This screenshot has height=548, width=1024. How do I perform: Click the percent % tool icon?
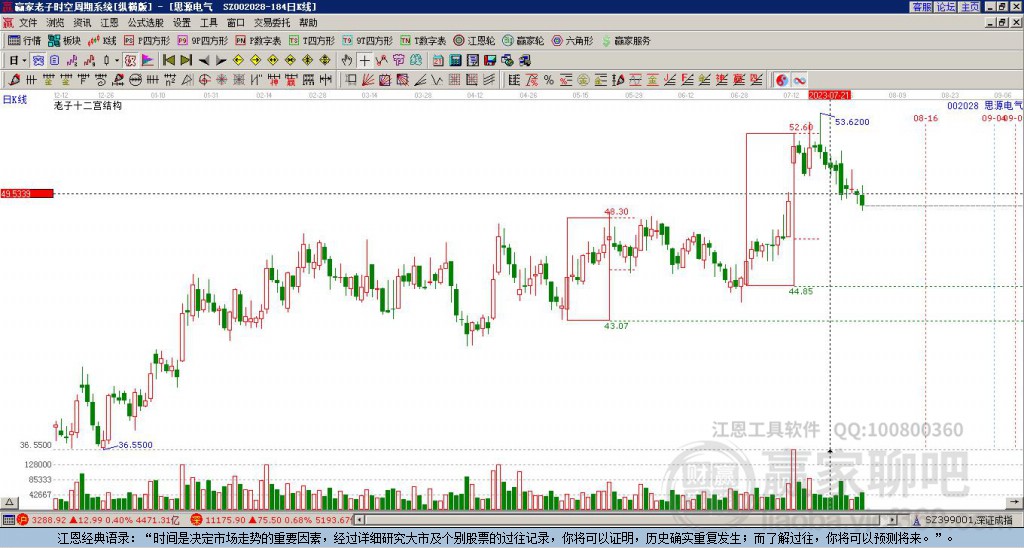point(549,80)
